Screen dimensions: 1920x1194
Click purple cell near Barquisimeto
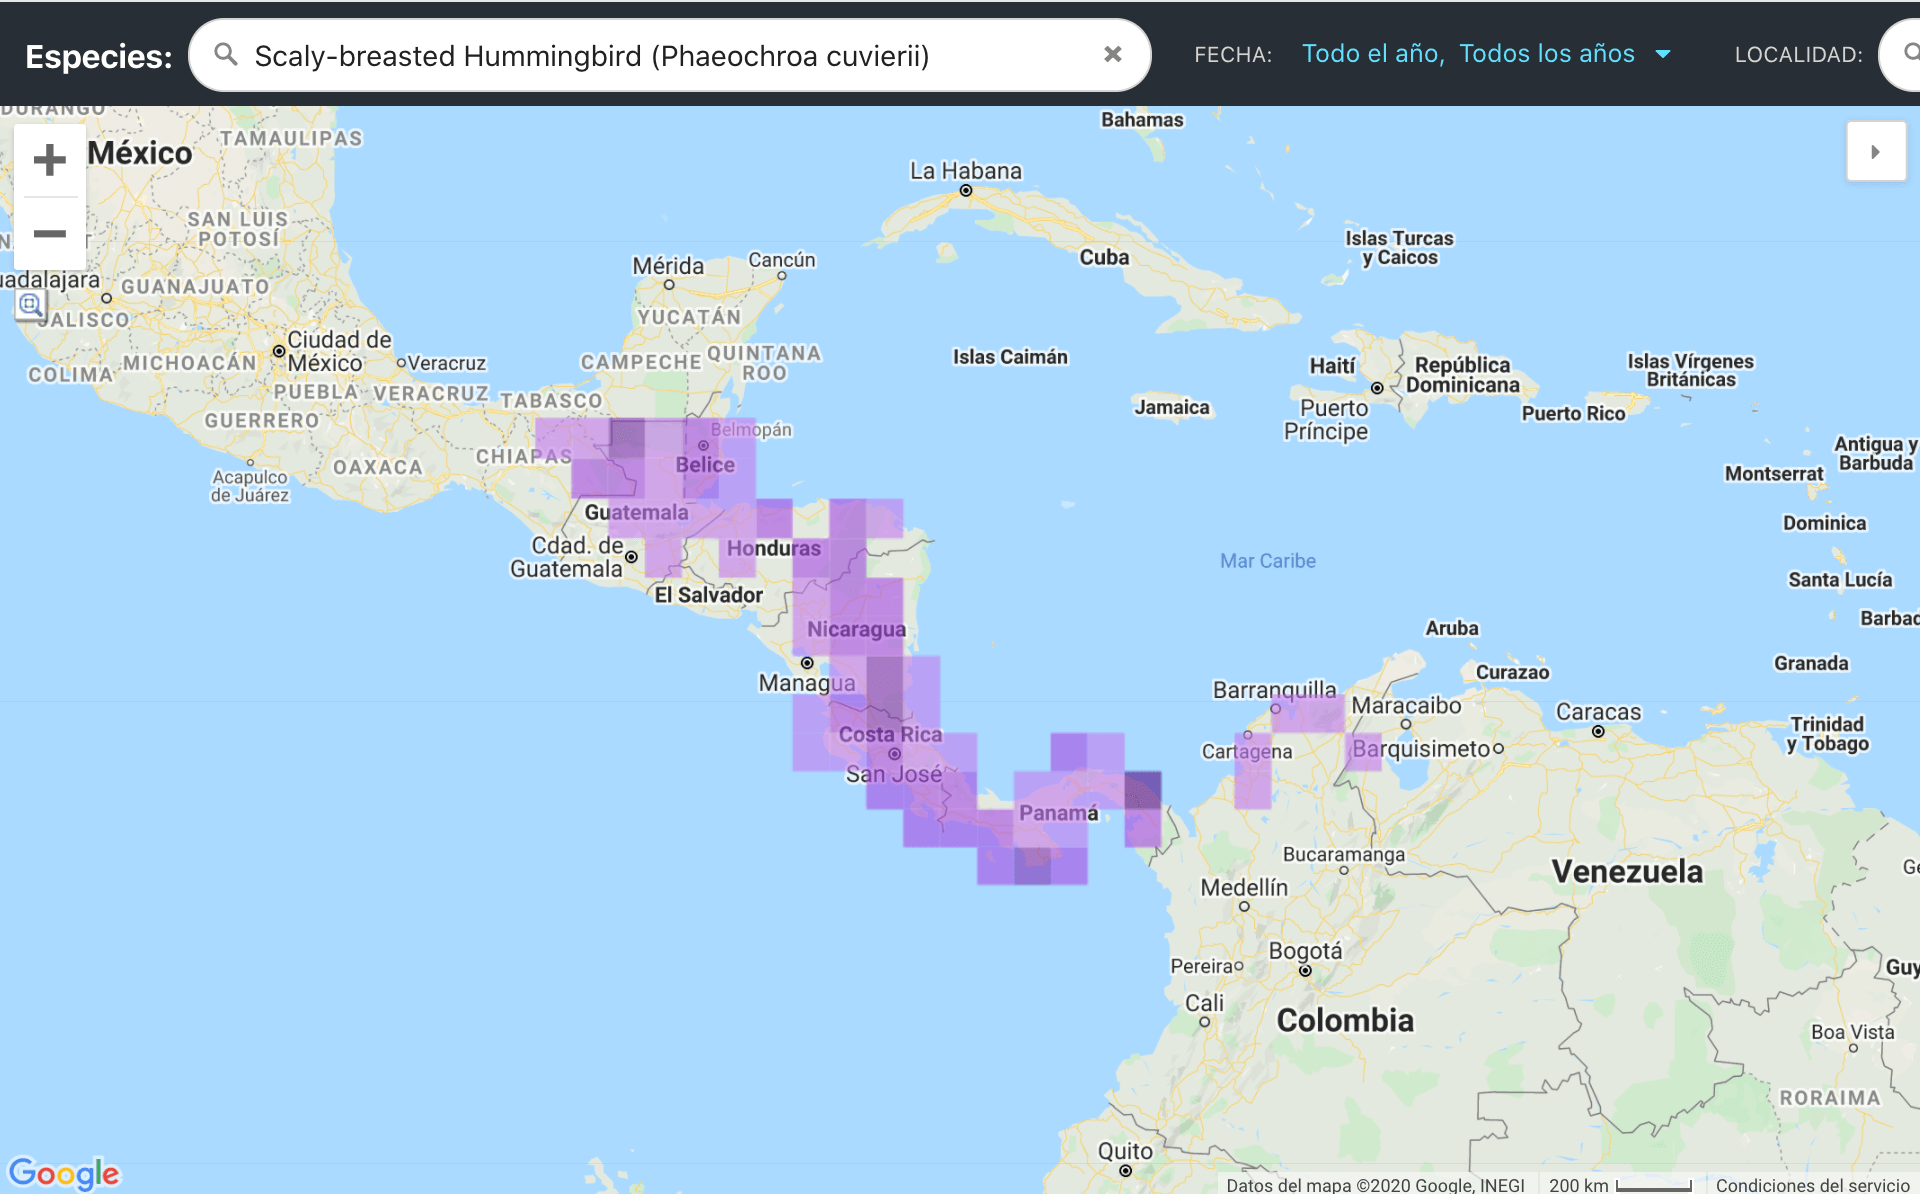coord(1362,751)
